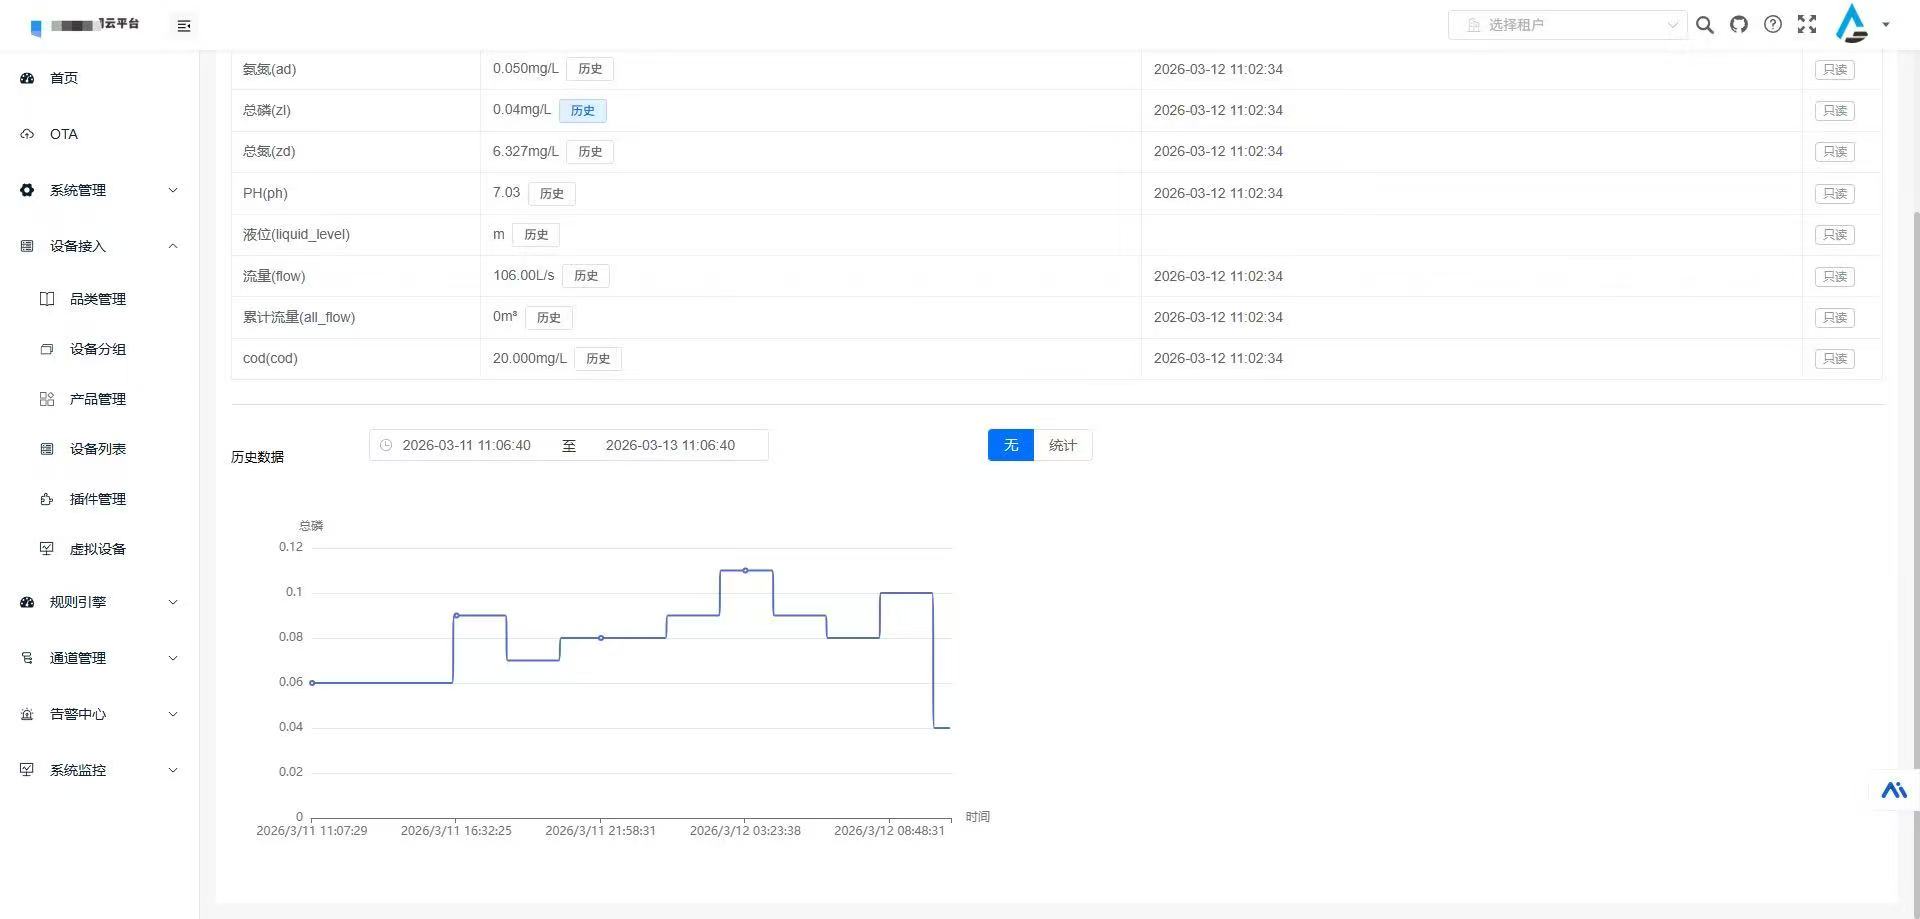Expand the 系统管理 menu
Screen dimensions: 1920x919
pos(100,190)
